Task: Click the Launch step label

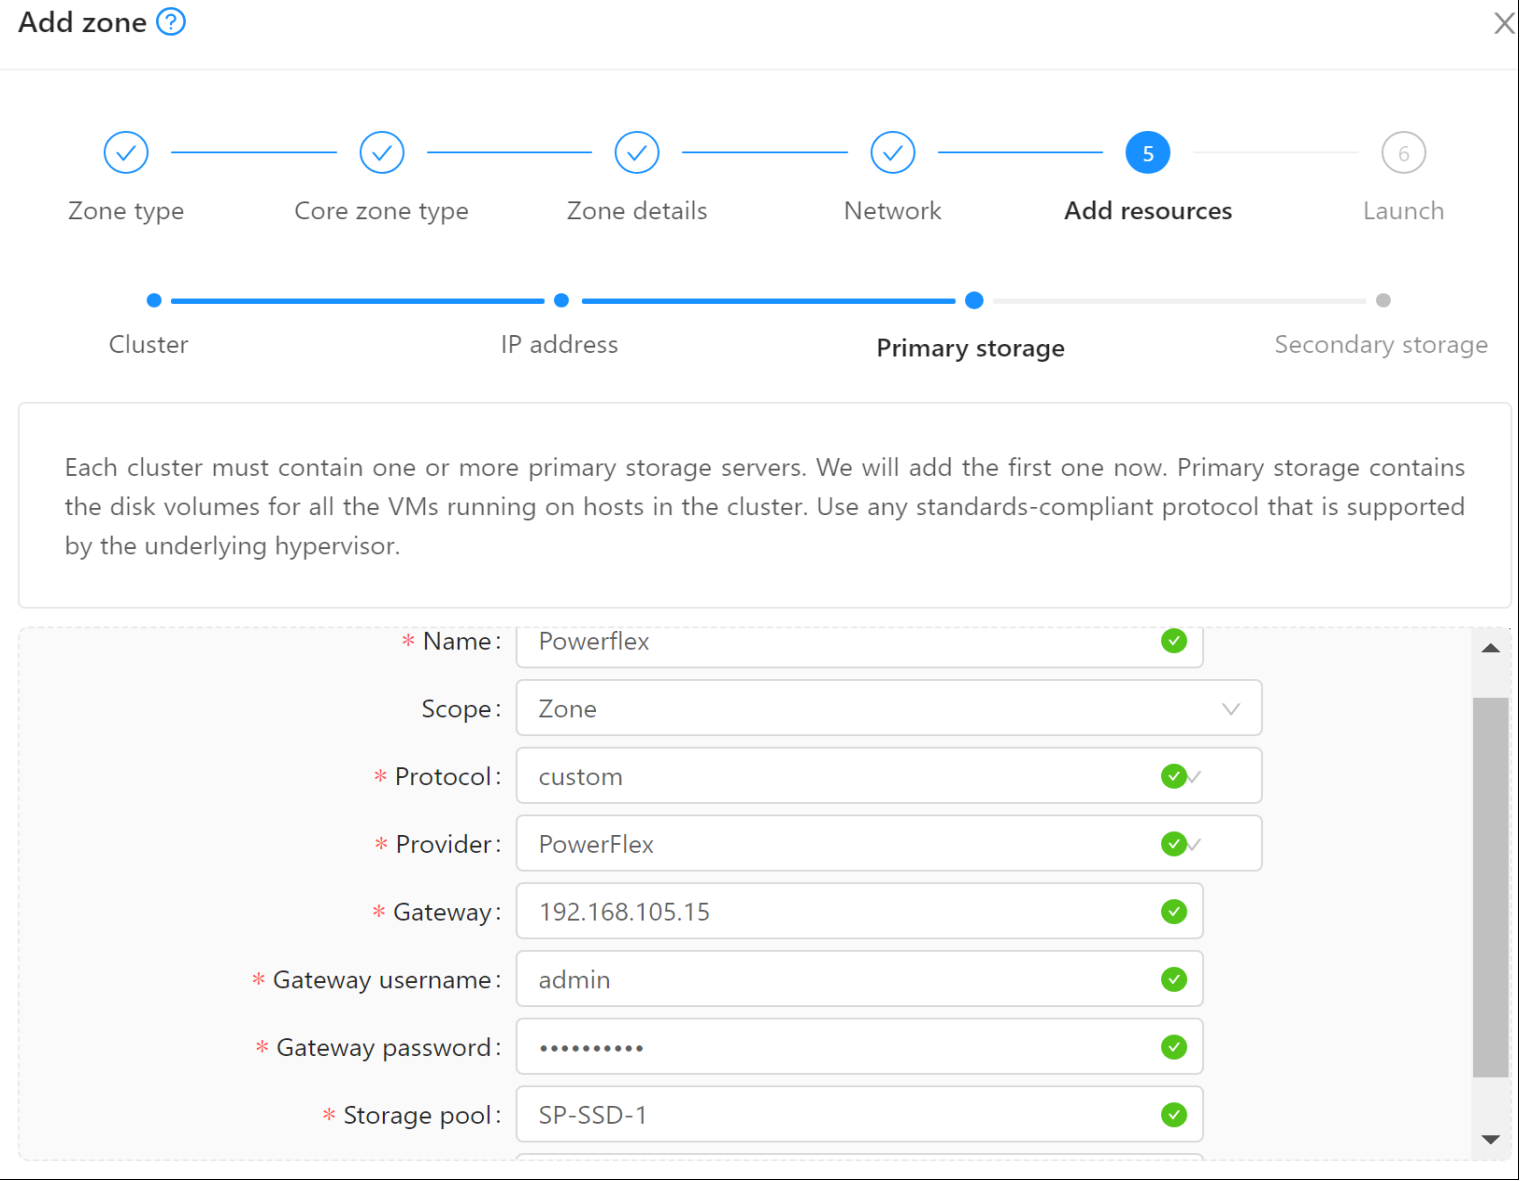Action: click(1404, 211)
